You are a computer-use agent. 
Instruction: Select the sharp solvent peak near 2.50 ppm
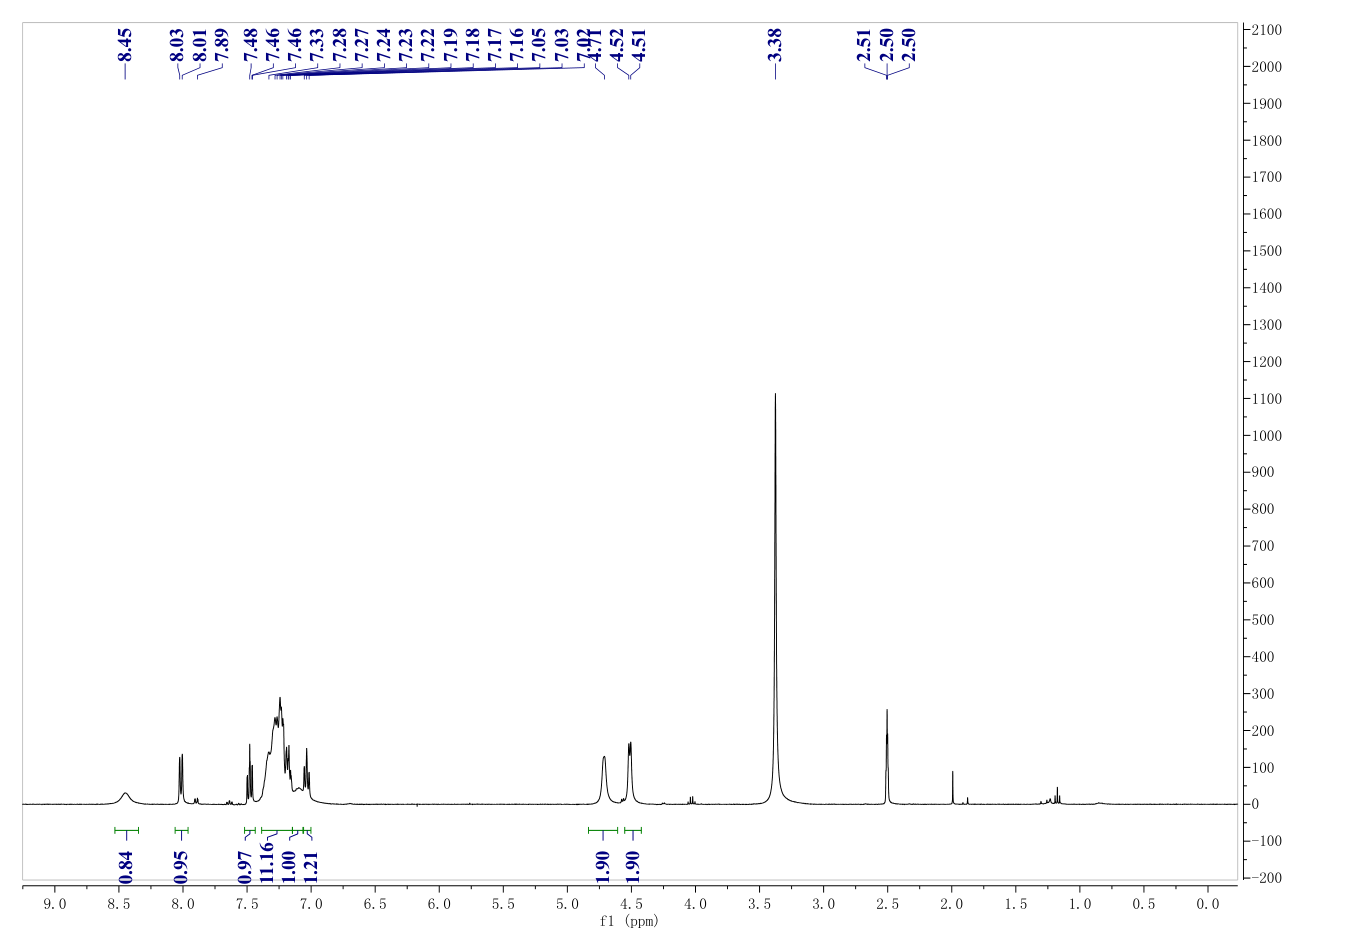tap(887, 757)
